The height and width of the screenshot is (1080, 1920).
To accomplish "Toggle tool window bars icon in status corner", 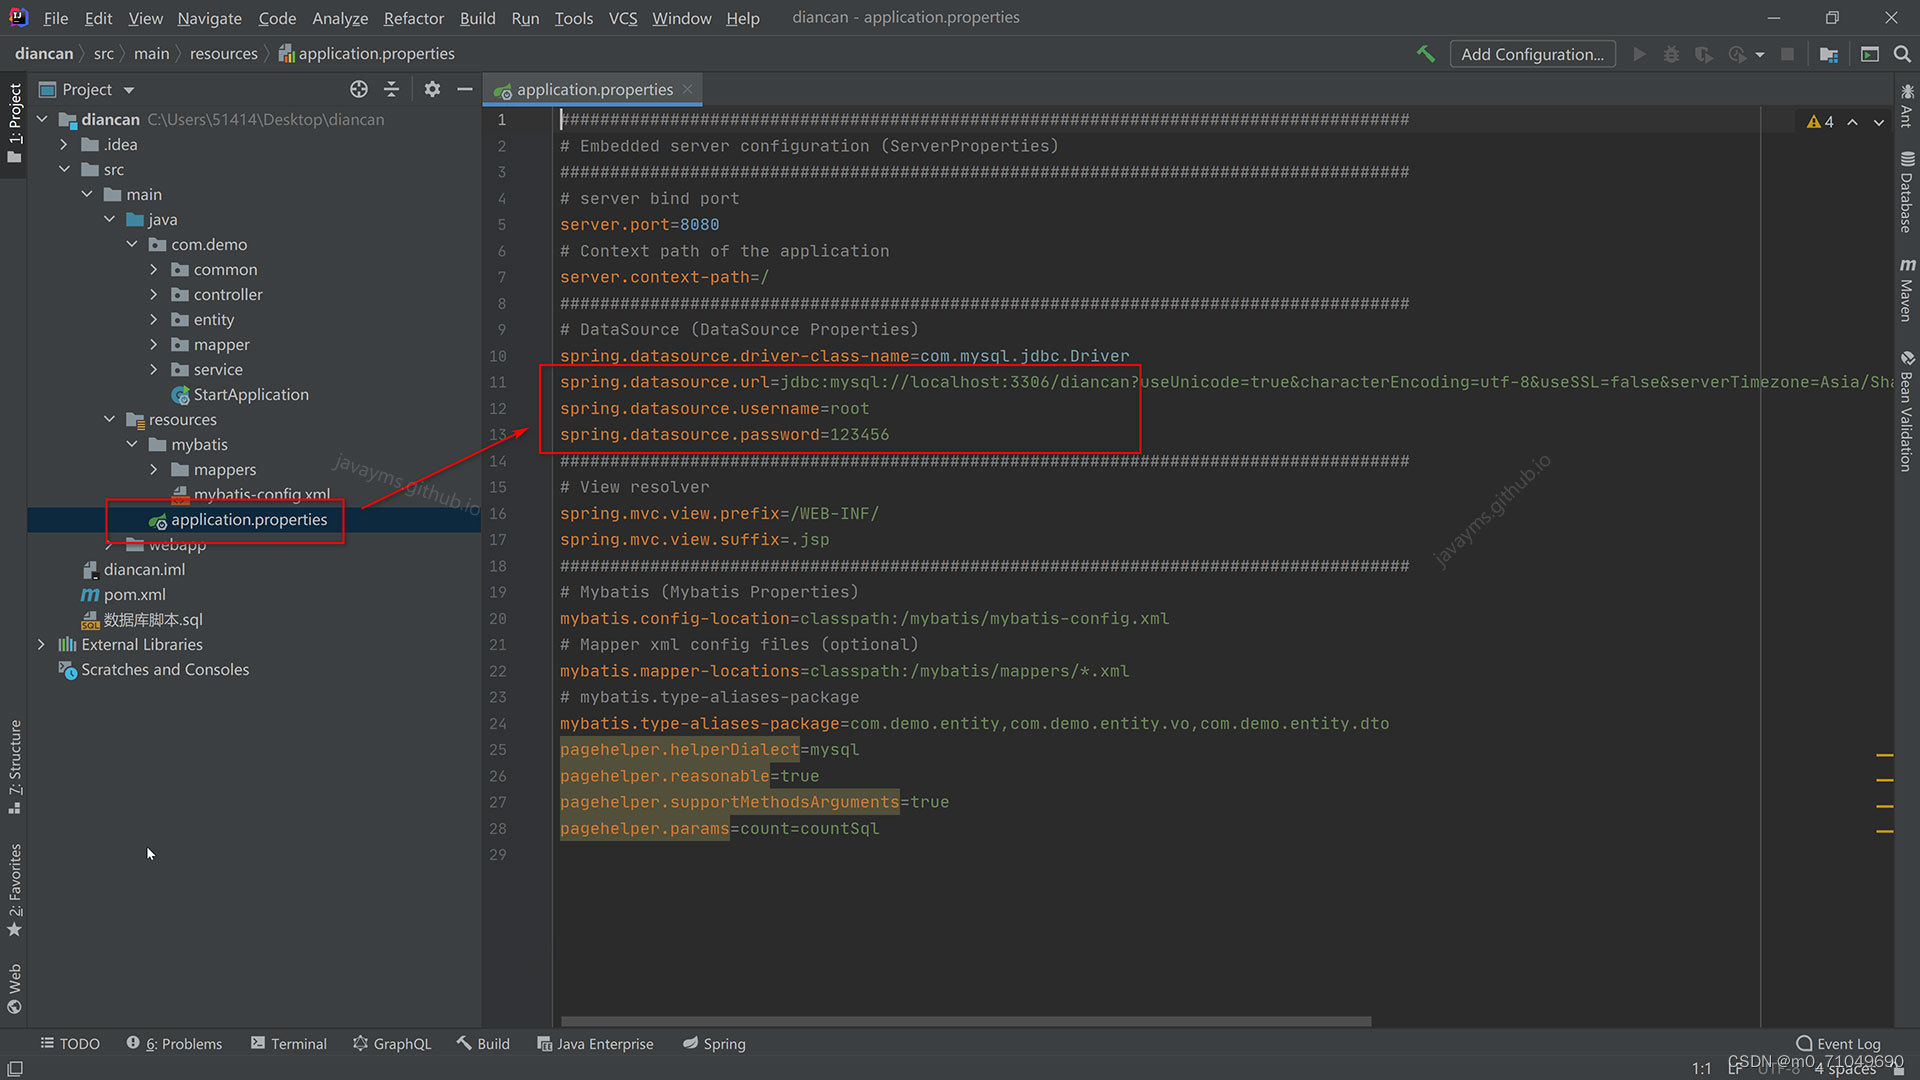I will point(15,1068).
